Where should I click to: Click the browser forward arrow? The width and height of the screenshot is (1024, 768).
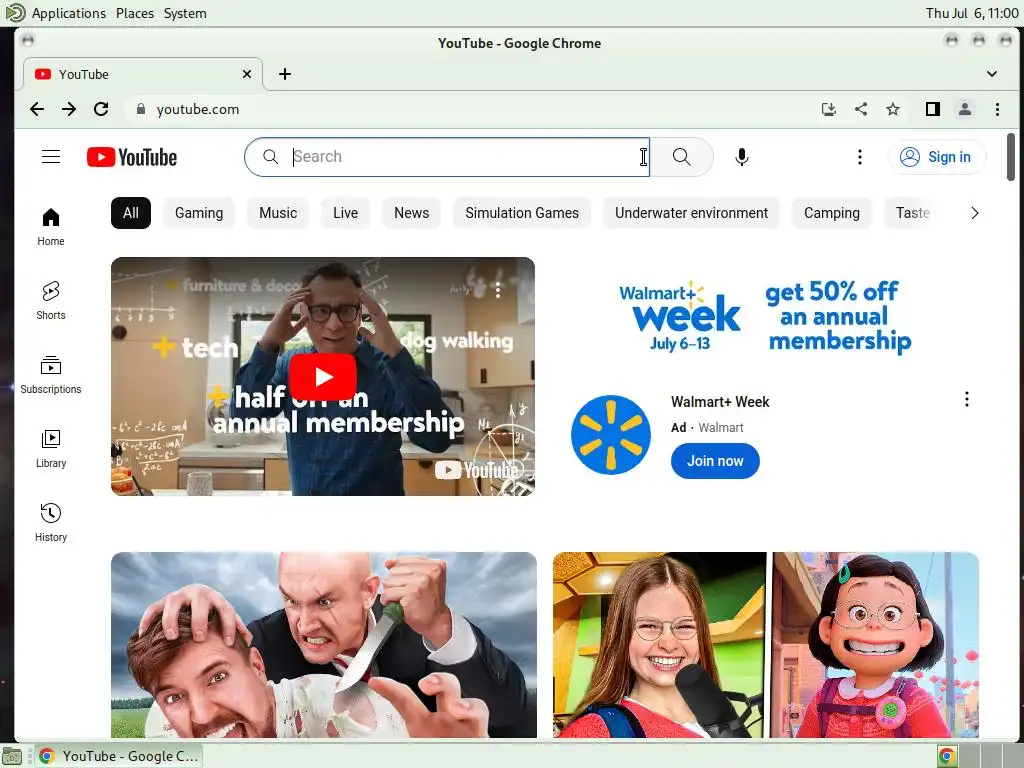pos(69,109)
